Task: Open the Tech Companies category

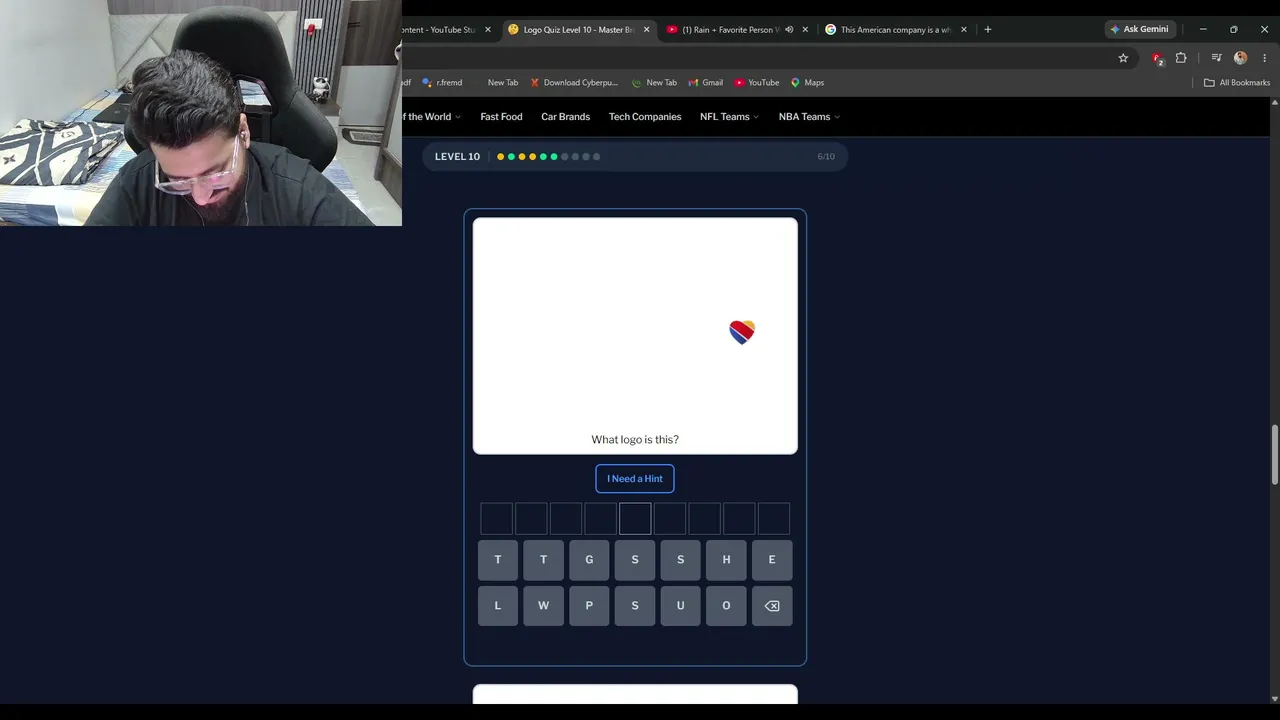Action: click(645, 117)
